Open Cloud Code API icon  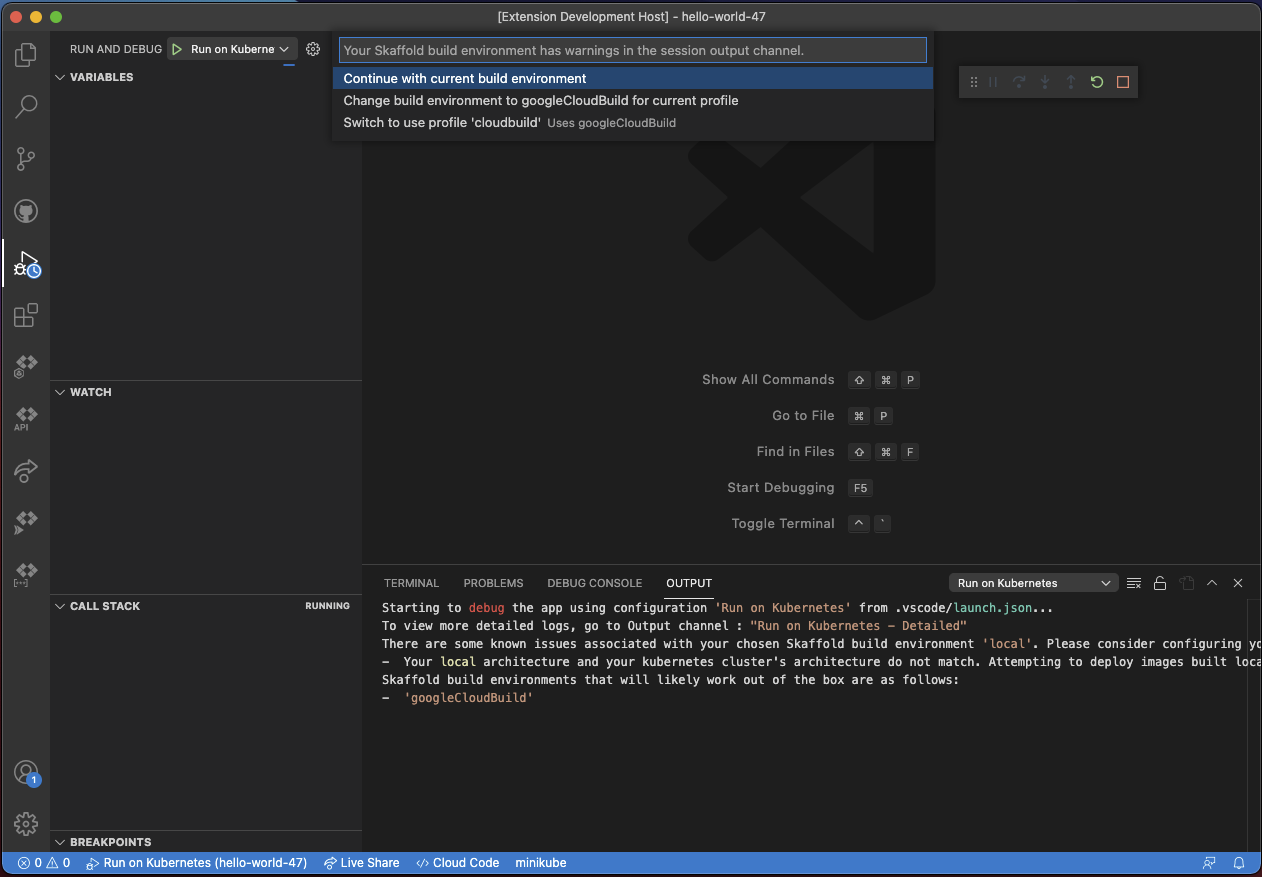26,419
